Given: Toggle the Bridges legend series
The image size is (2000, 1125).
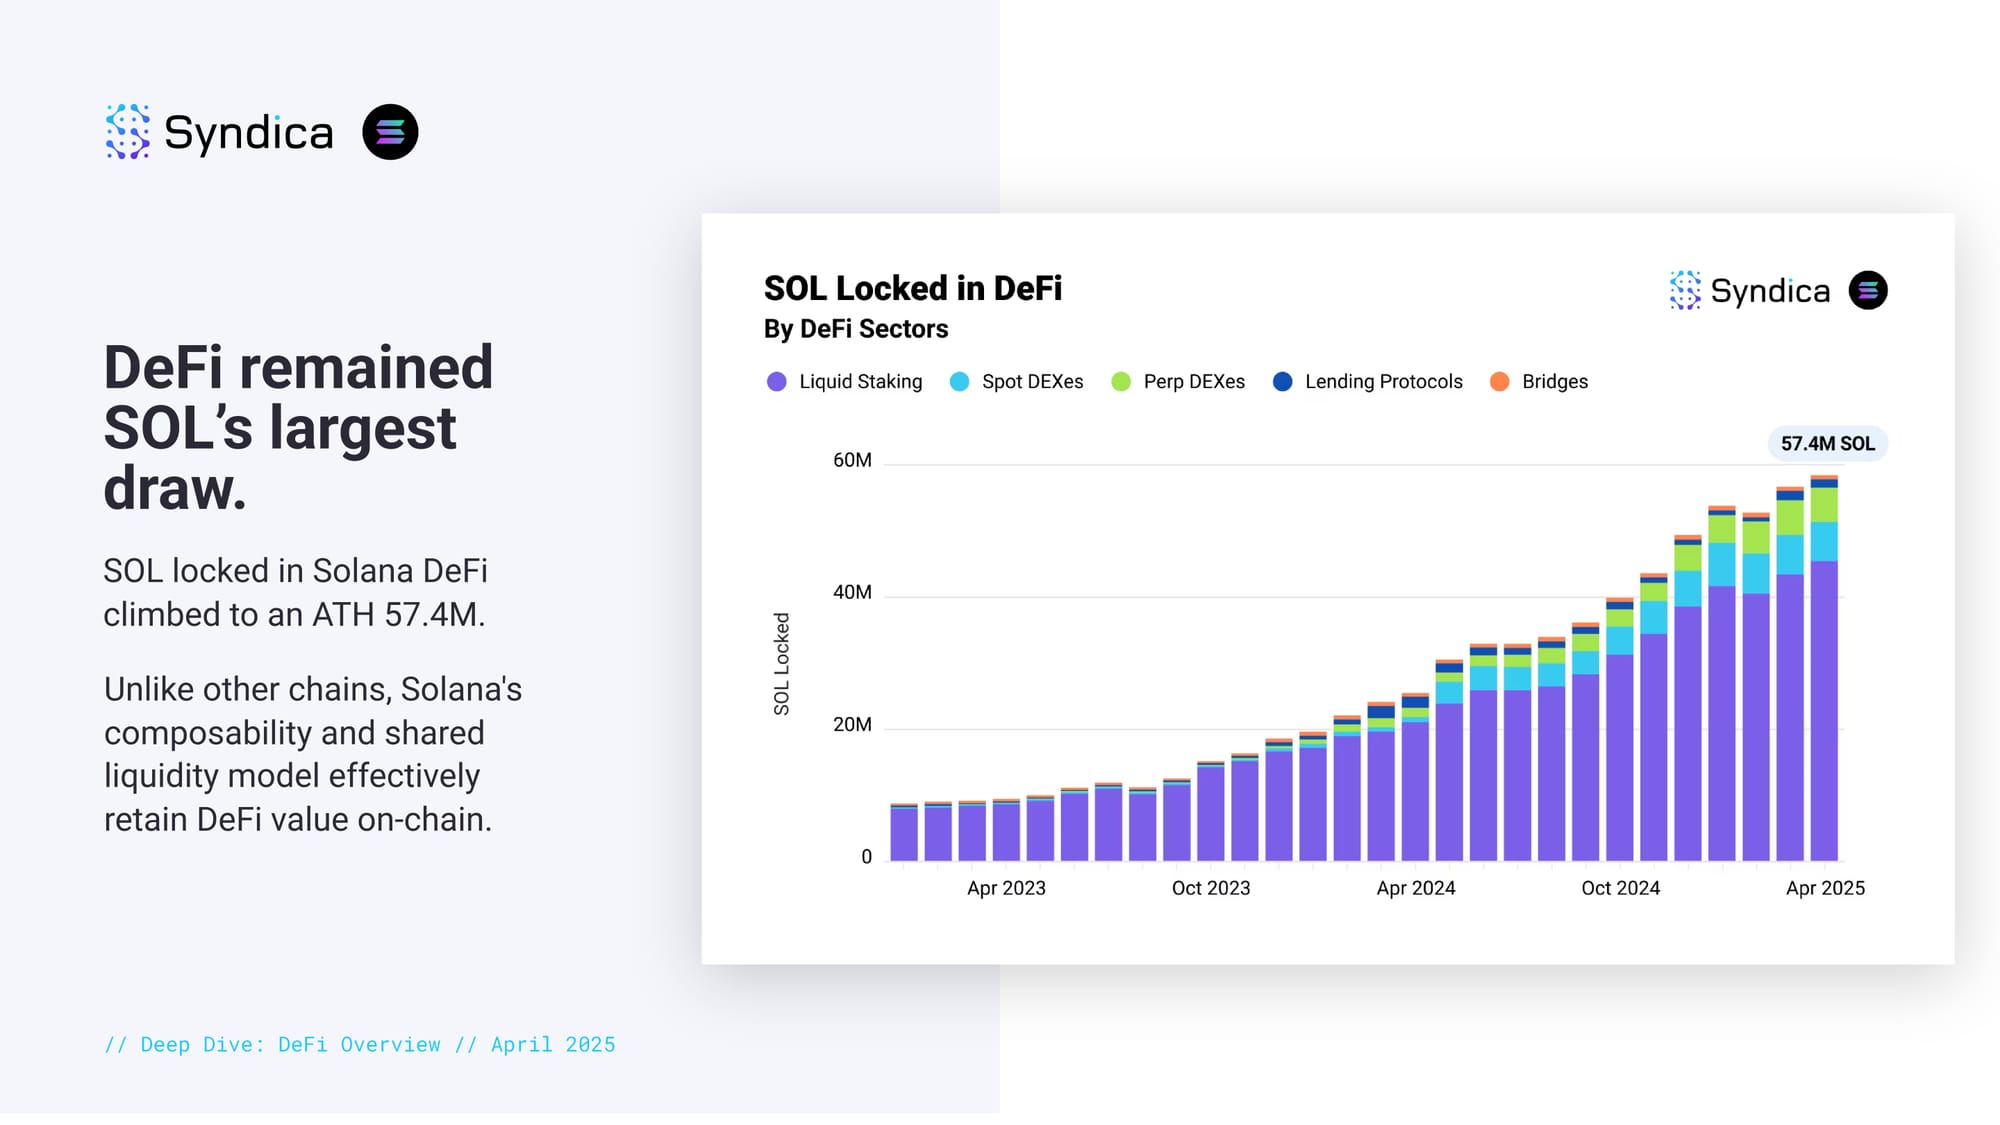Looking at the screenshot, I should 1554,382.
